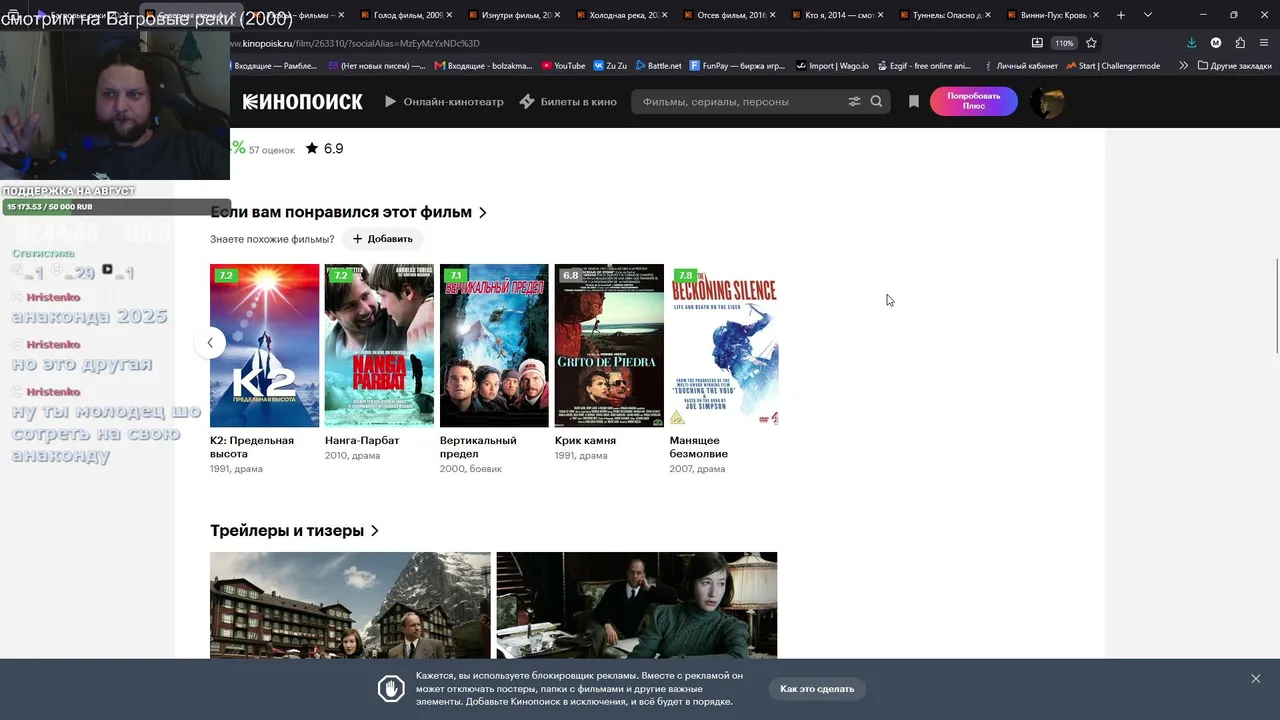Open the advanced search filter icon
This screenshot has width=1280, height=720.
(854, 101)
